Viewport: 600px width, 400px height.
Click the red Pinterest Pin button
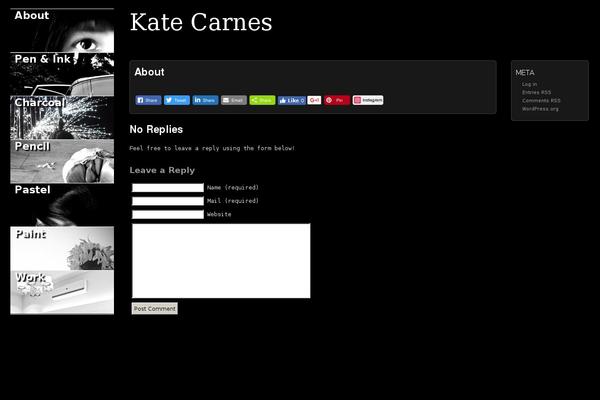click(x=337, y=100)
